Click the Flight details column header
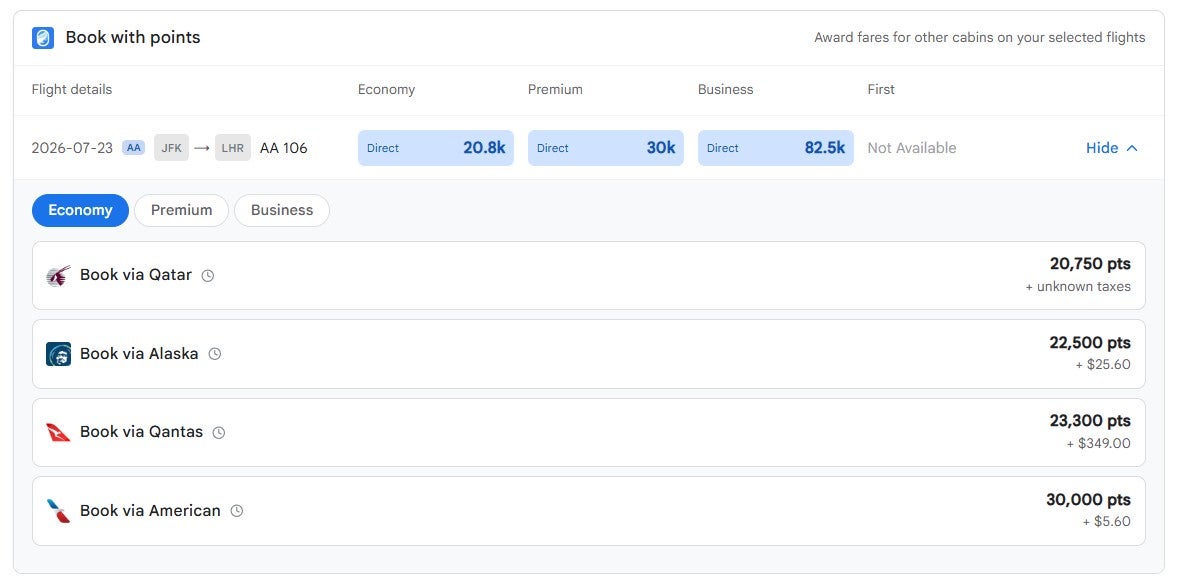The width and height of the screenshot is (1177, 580). [71, 89]
